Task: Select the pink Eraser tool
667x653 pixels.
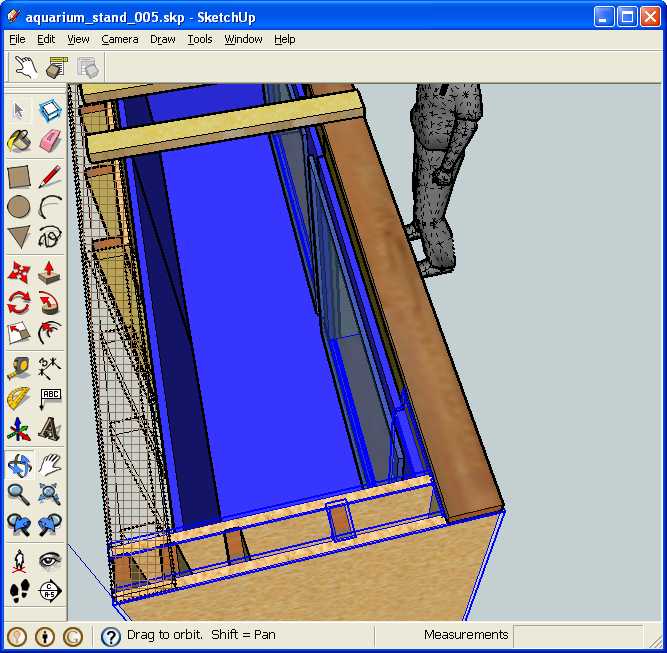Action: coord(50,141)
